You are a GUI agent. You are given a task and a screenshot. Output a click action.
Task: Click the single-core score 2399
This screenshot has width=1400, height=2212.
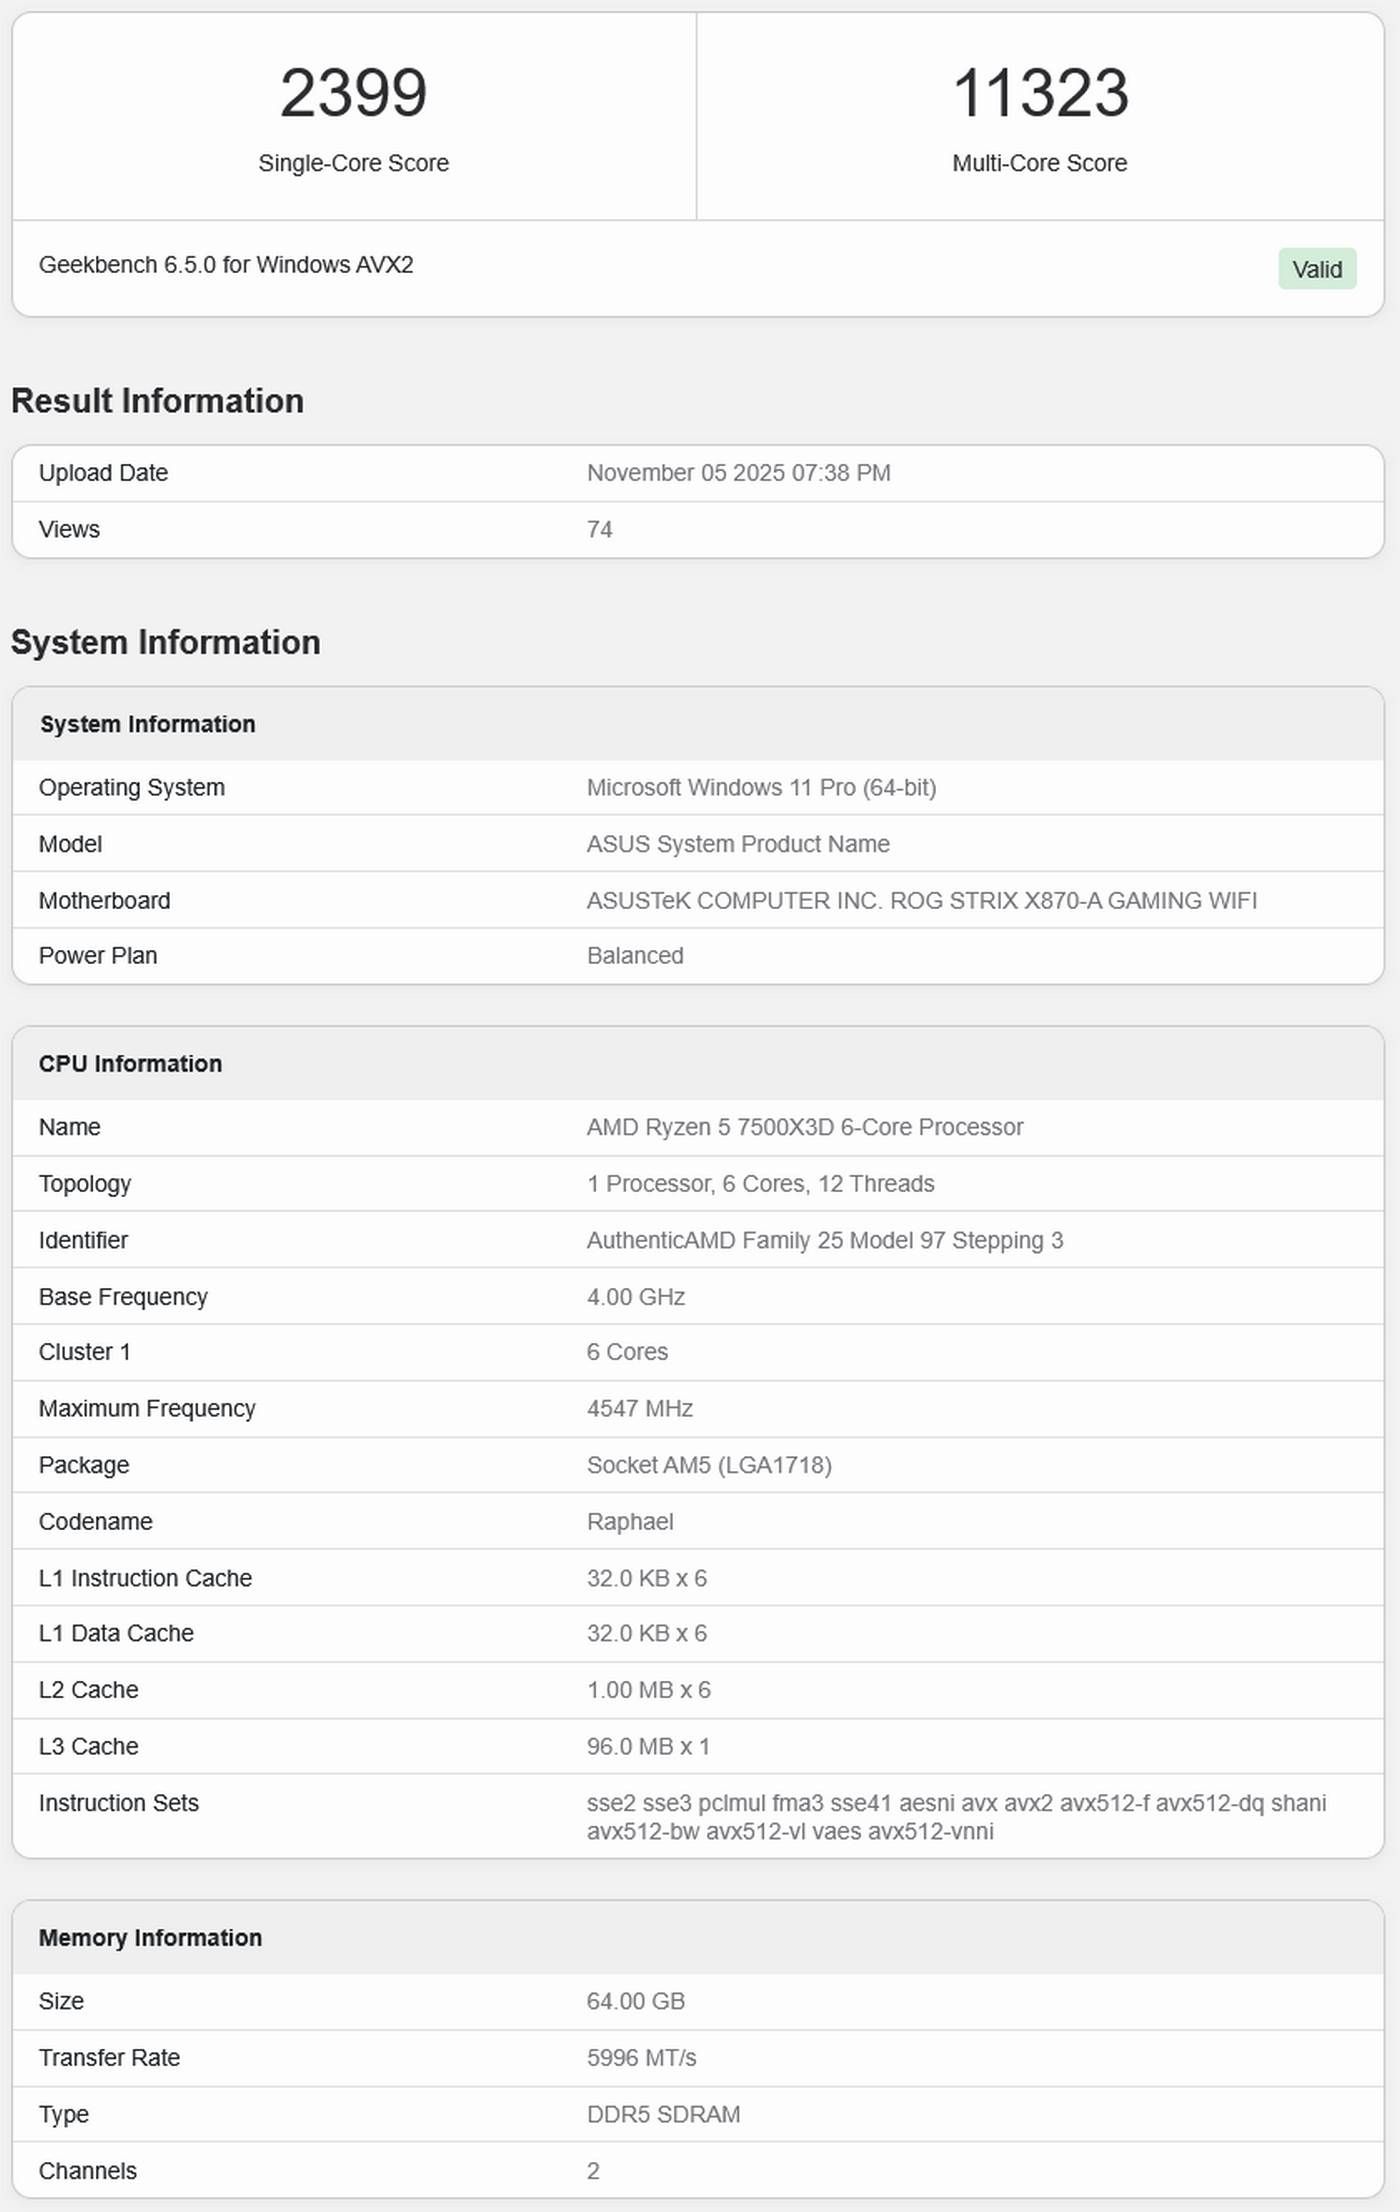tap(353, 93)
